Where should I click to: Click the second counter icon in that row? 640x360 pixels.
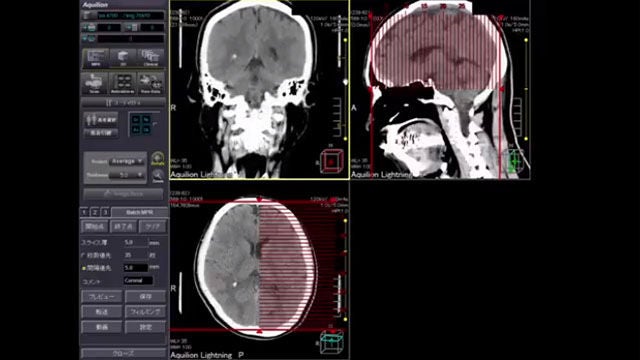[131, 28]
